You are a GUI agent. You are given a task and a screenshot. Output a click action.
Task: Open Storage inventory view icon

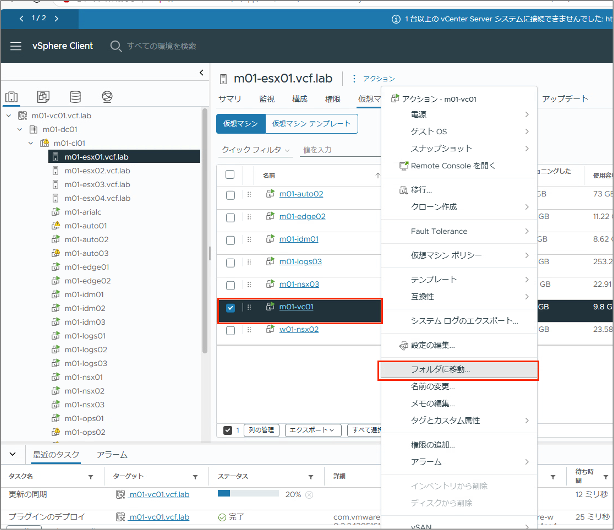pos(75,96)
